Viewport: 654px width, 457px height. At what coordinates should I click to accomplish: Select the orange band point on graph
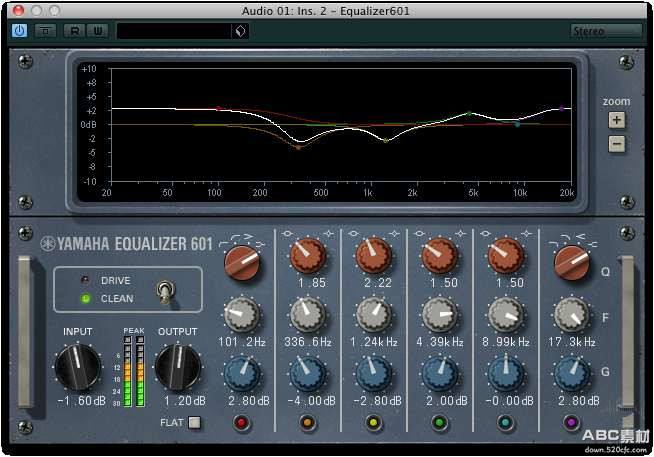(298, 147)
